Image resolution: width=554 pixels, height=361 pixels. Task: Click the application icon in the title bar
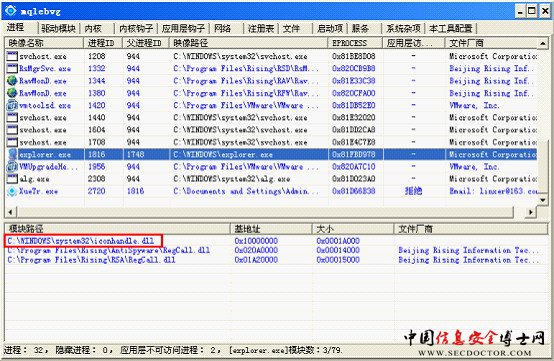10,11
